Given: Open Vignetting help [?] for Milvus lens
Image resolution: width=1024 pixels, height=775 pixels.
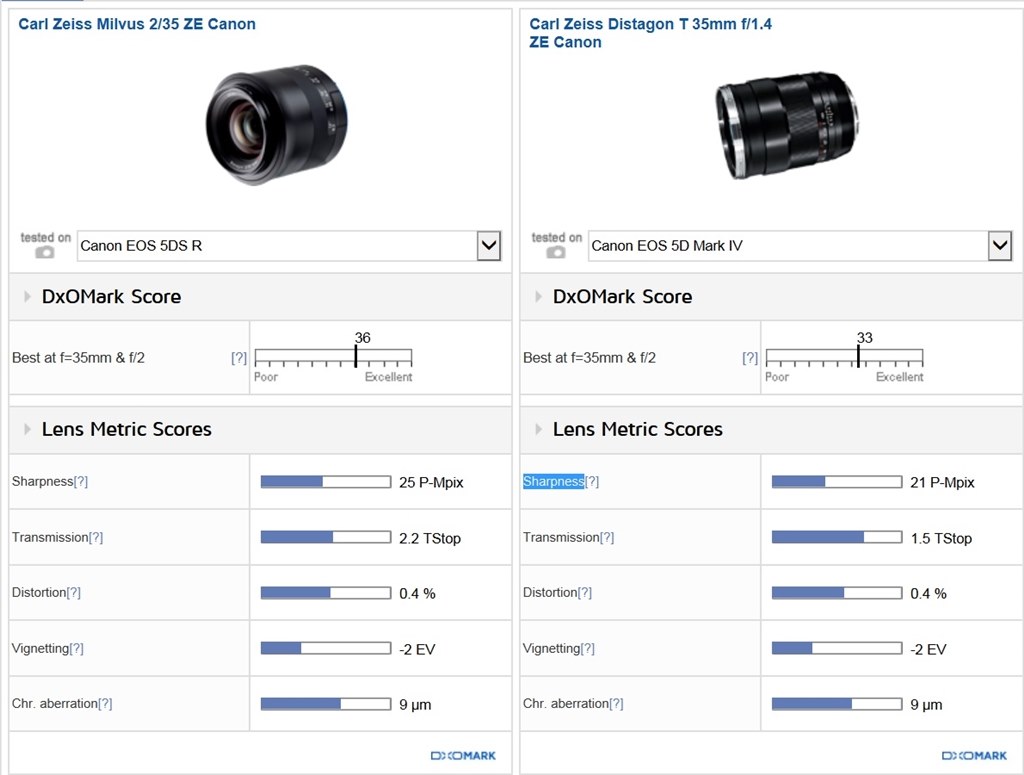Looking at the screenshot, I should coord(76,648).
